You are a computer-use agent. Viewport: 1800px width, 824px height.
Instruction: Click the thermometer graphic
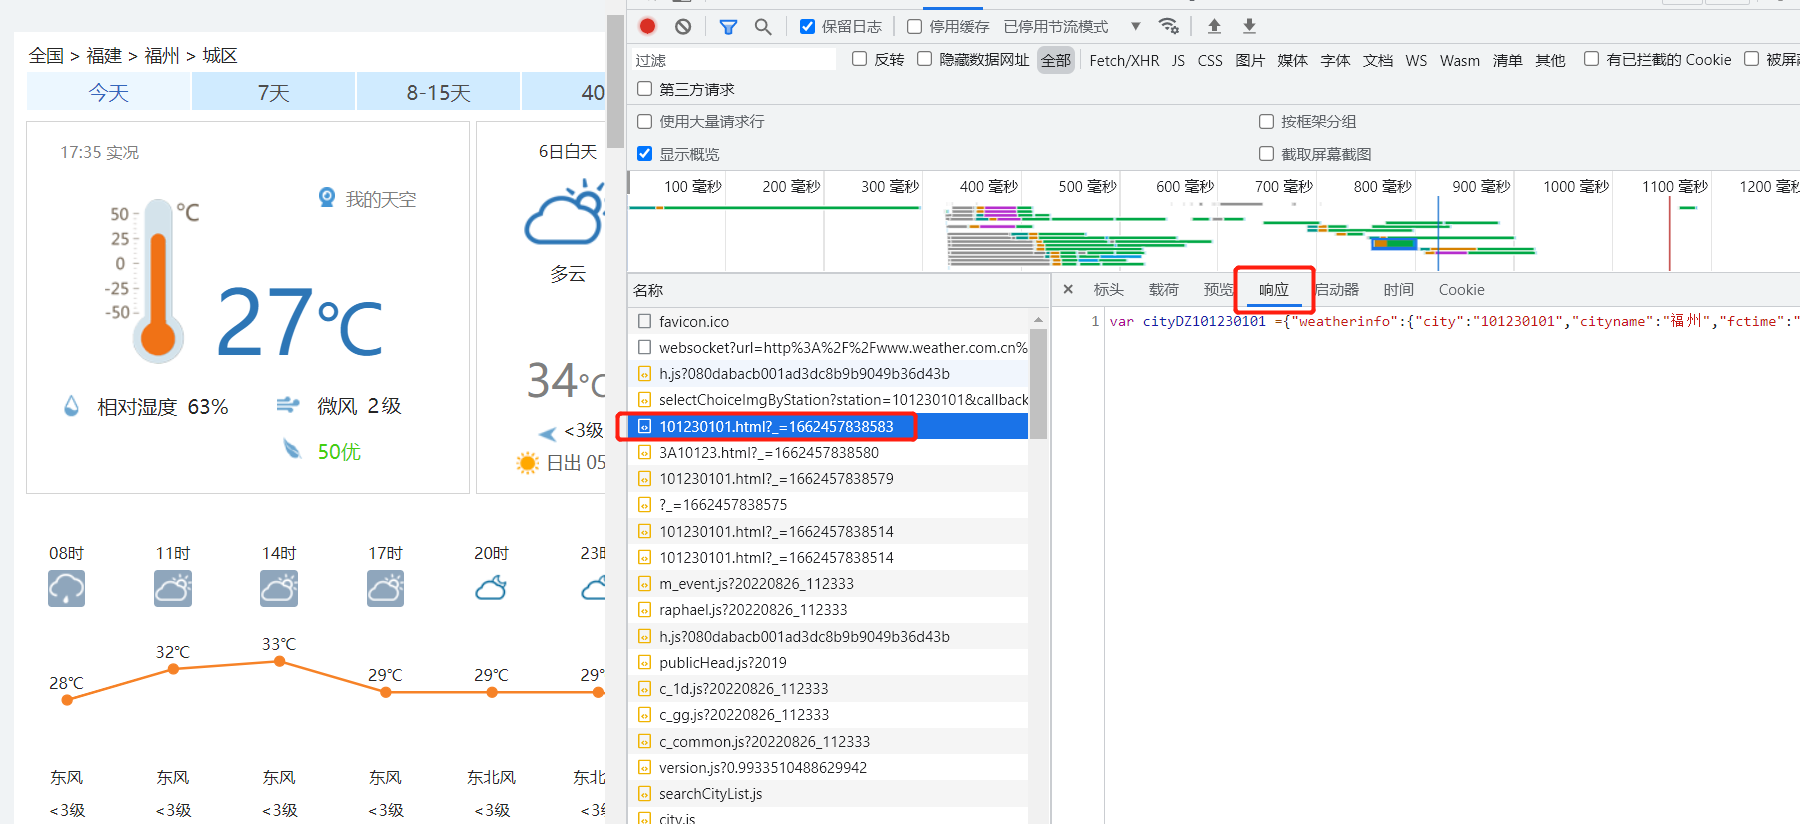(158, 280)
